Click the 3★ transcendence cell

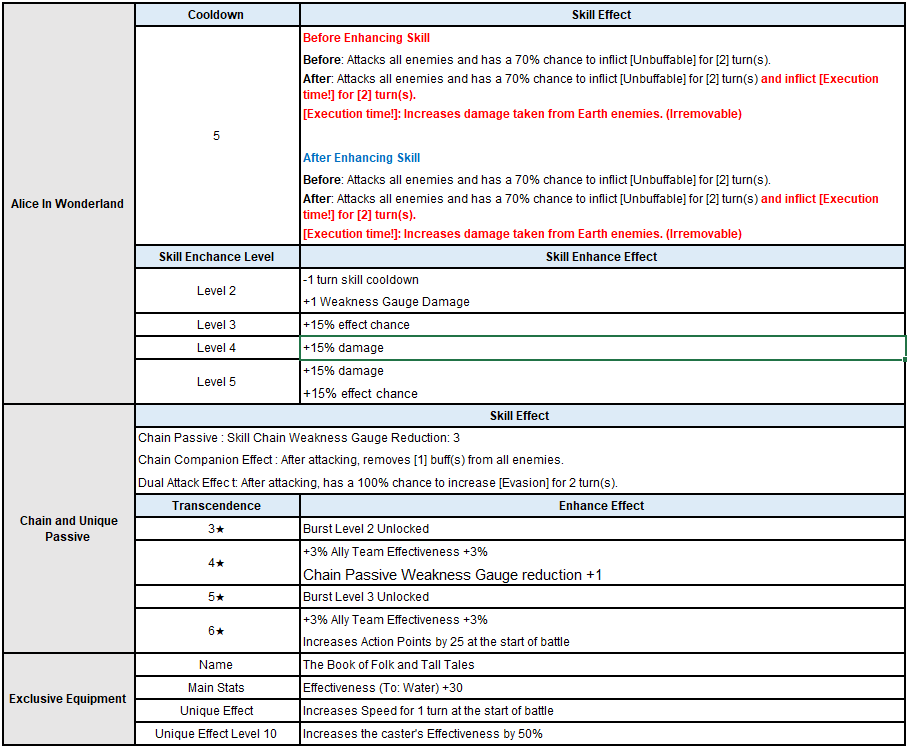click(216, 529)
